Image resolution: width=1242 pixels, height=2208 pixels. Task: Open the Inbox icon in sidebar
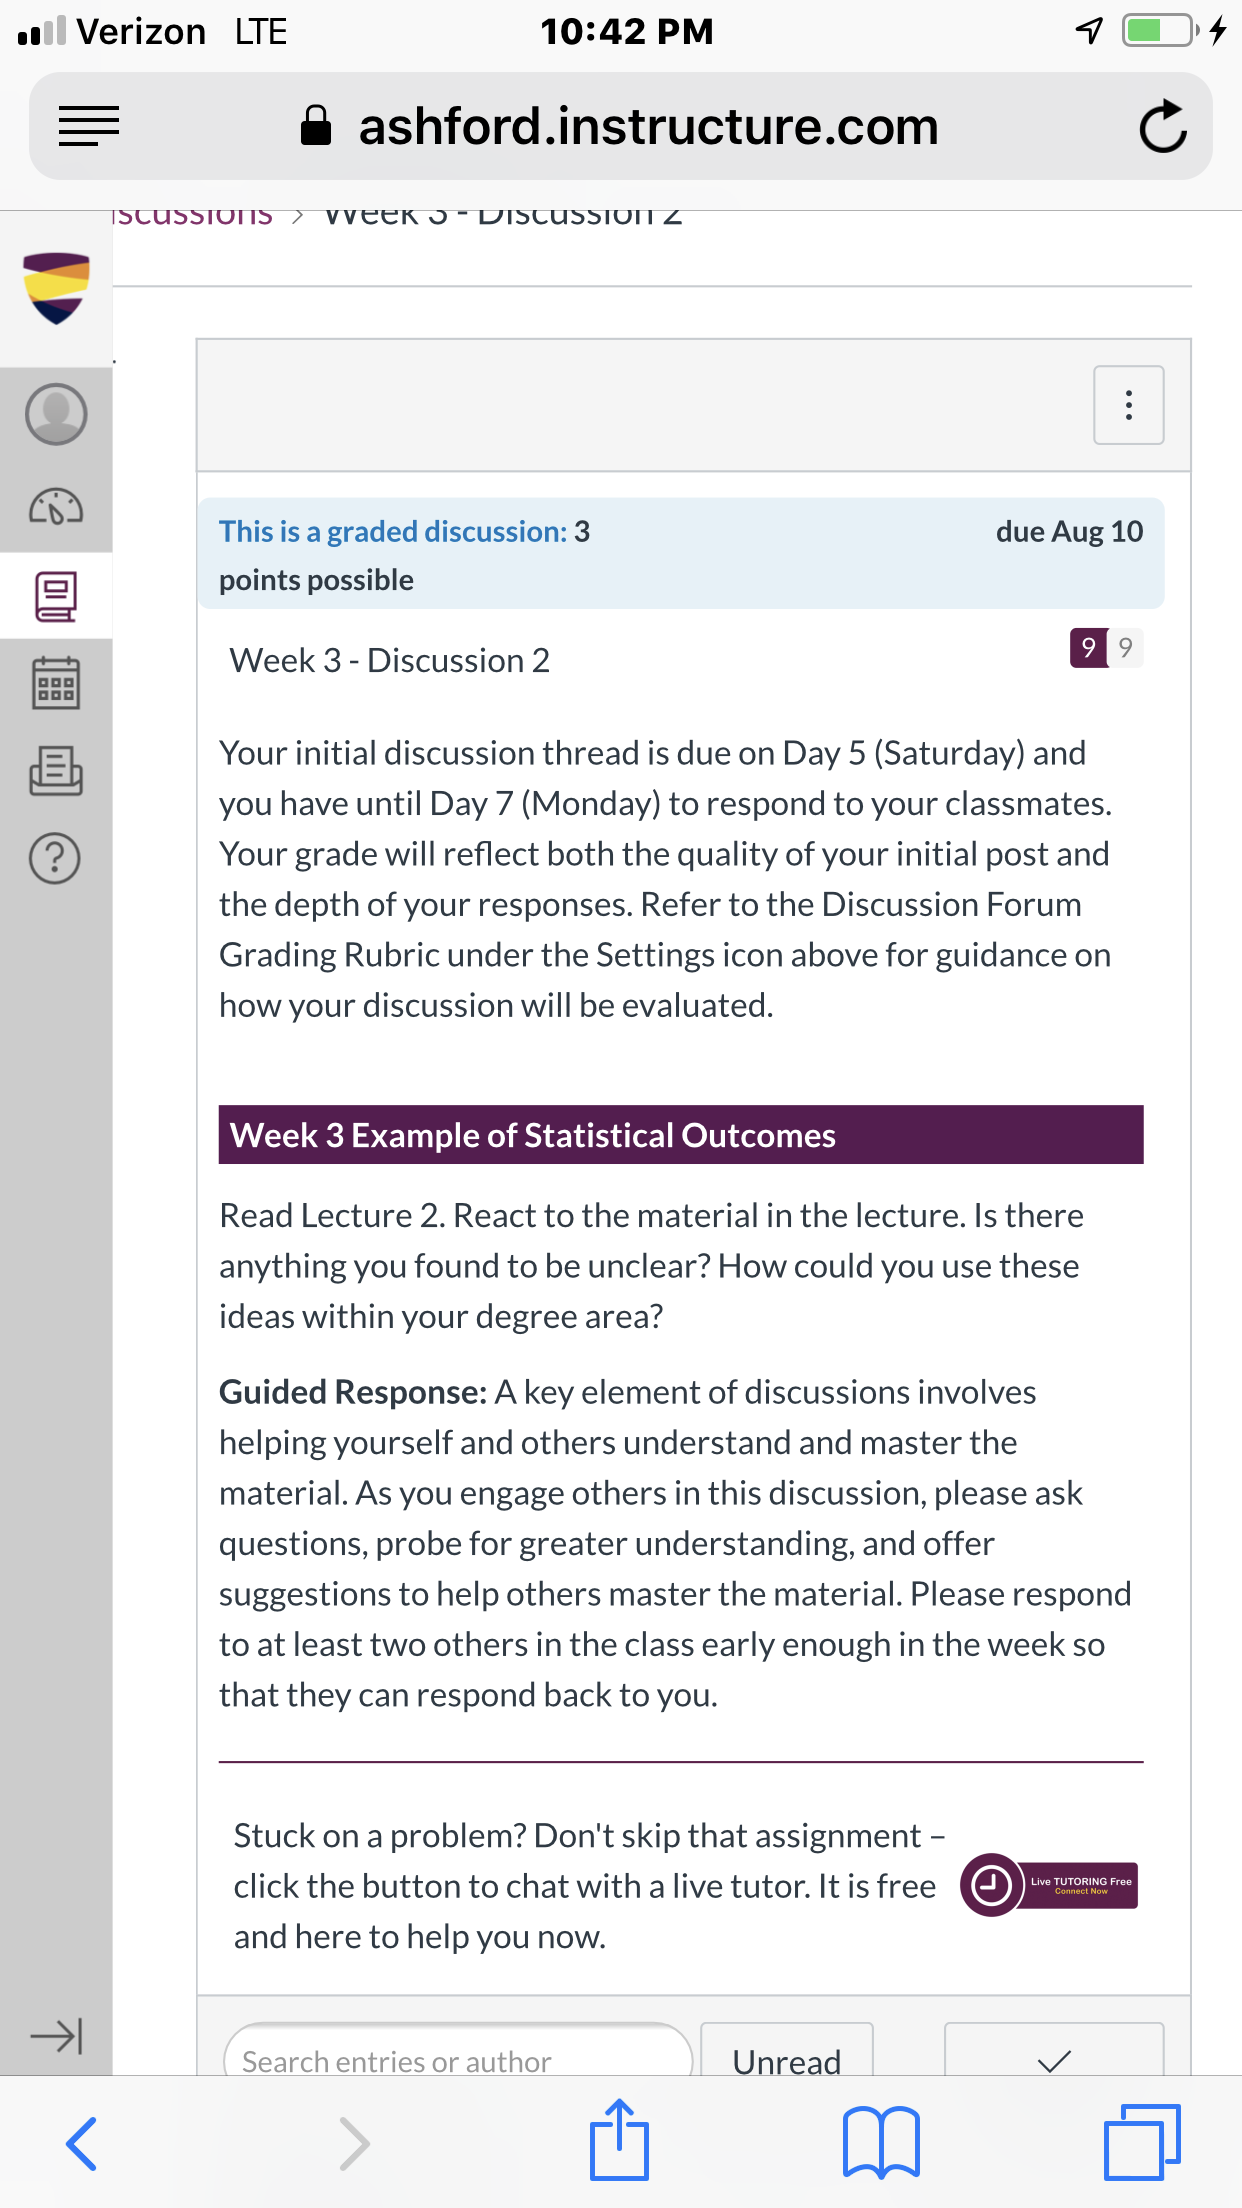coord(56,771)
